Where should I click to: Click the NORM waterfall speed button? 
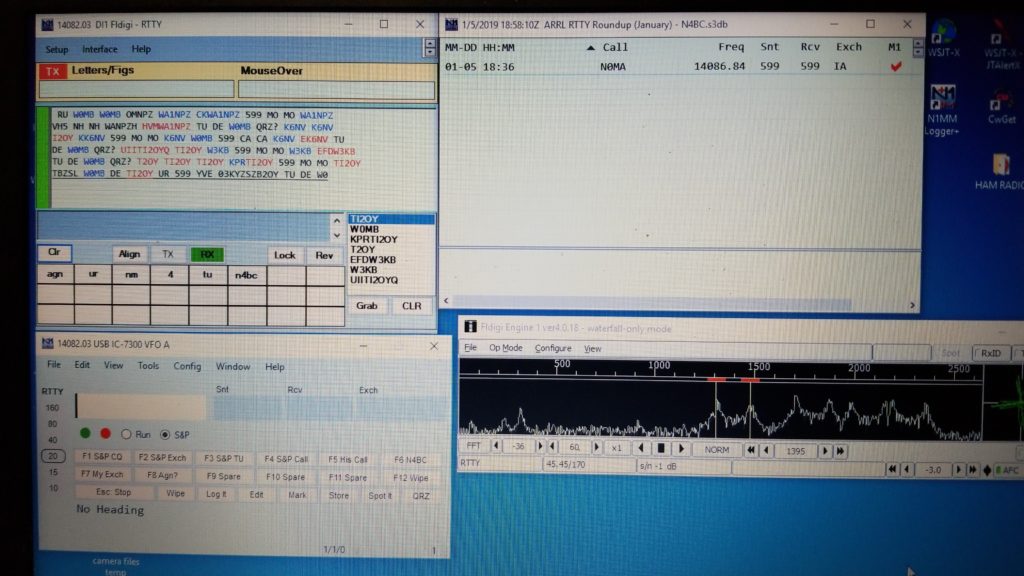(716, 449)
